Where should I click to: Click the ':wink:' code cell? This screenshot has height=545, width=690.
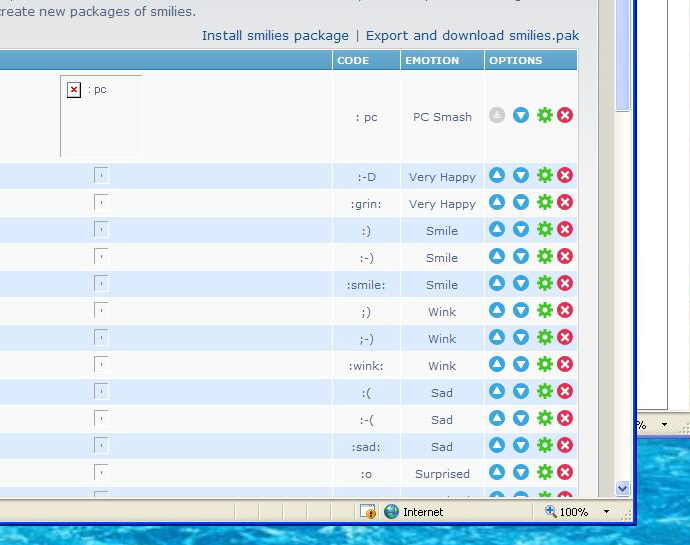point(366,366)
